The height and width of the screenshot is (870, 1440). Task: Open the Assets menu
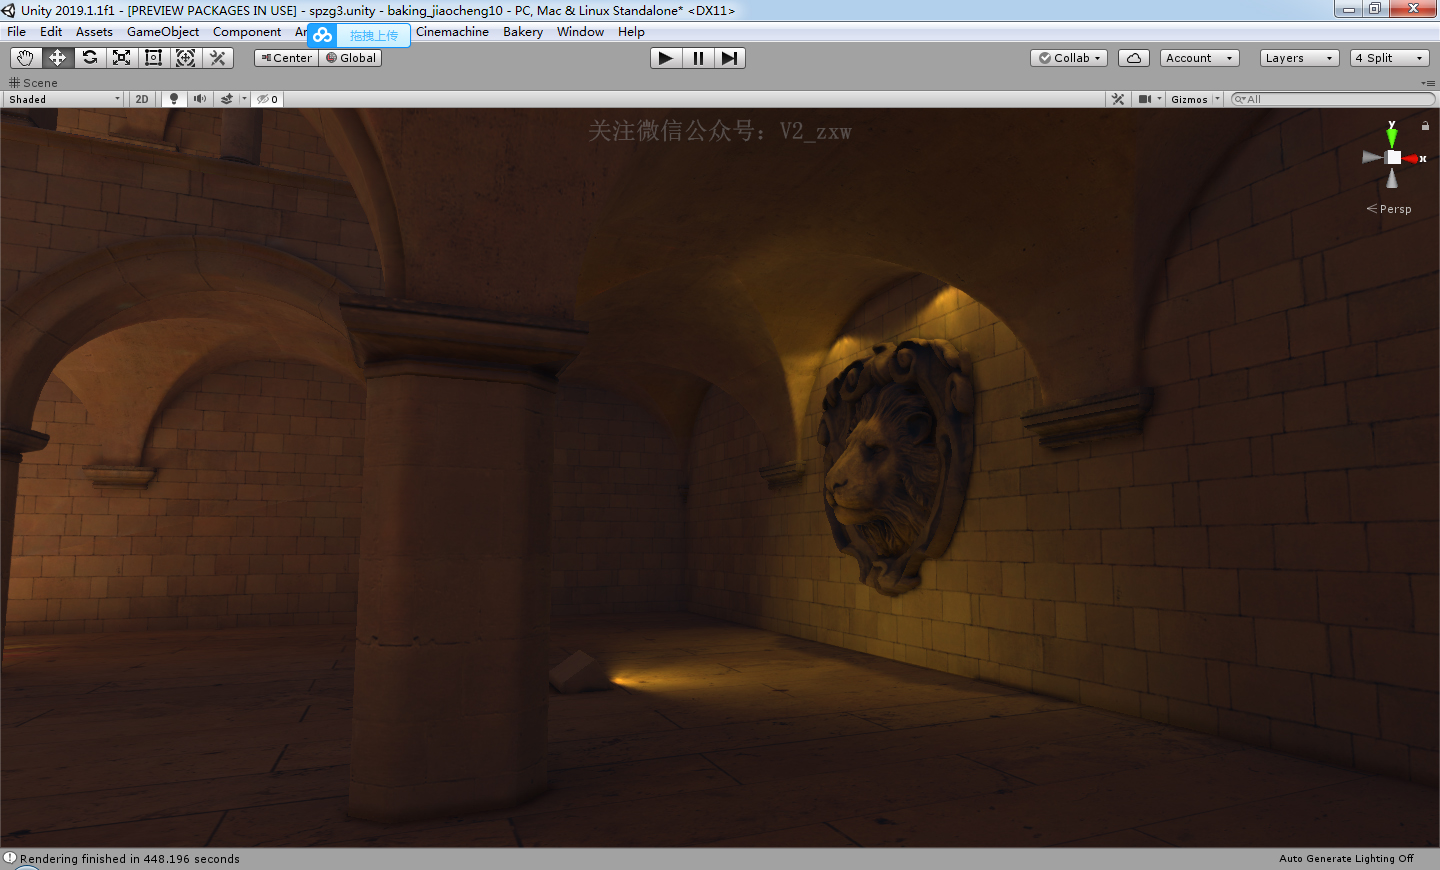pyautogui.click(x=94, y=32)
